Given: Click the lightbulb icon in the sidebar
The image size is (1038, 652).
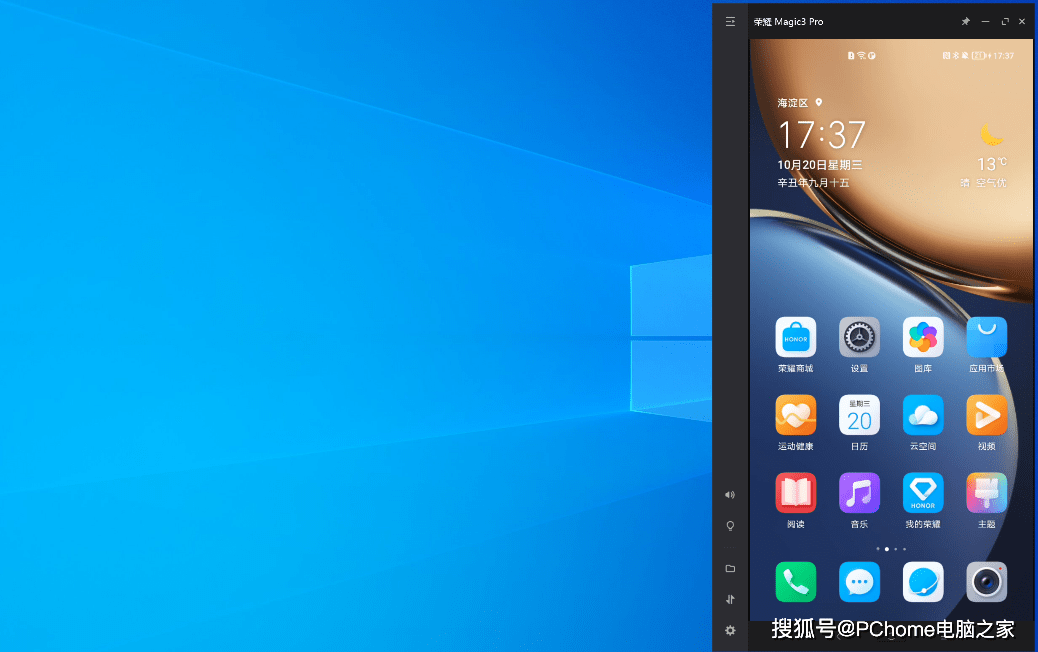Looking at the screenshot, I should pos(730,526).
